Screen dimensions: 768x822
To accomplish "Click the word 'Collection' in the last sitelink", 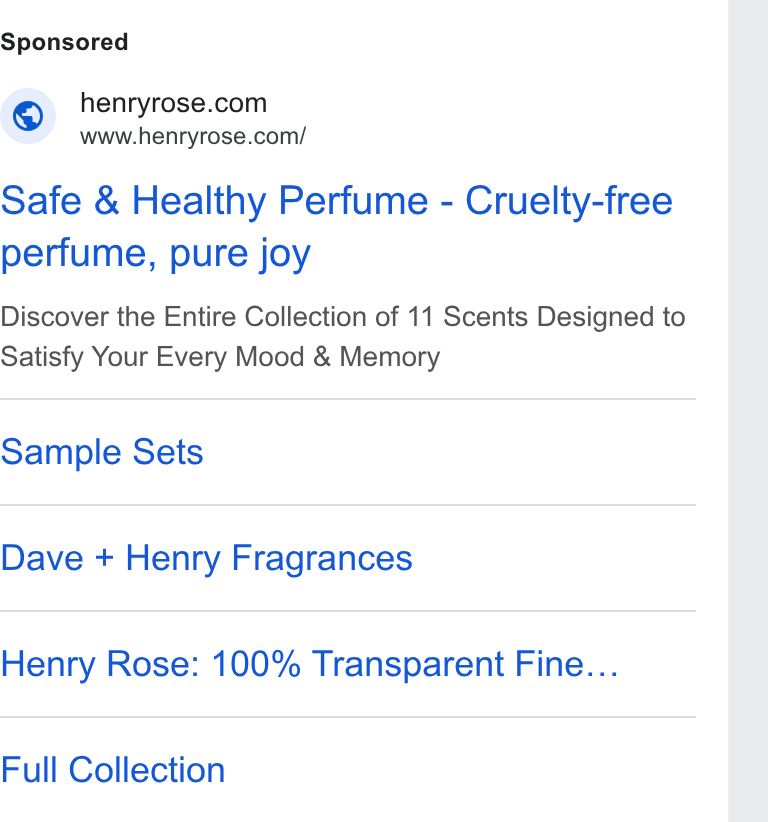I will pyautogui.click(x=147, y=770).
